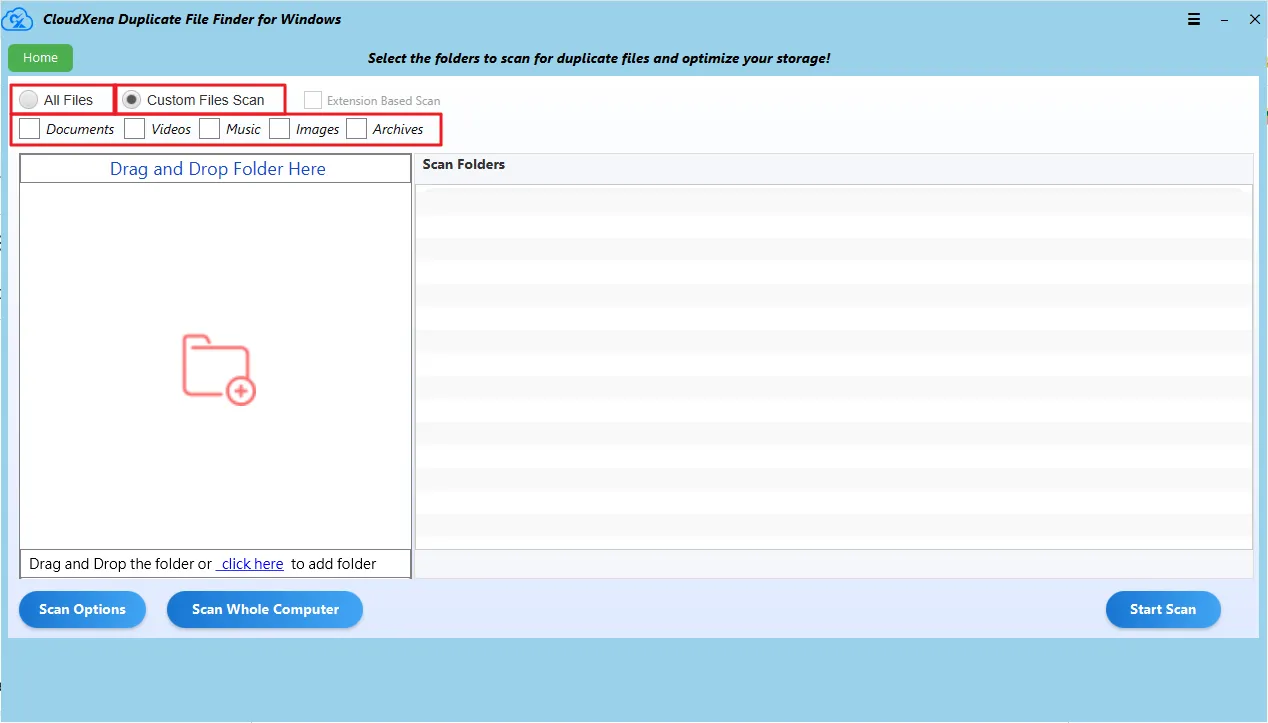Image resolution: width=1268 pixels, height=723 pixels.
Task: Follow the "click here" link to add folder
Action: click(x=252, y=564)
